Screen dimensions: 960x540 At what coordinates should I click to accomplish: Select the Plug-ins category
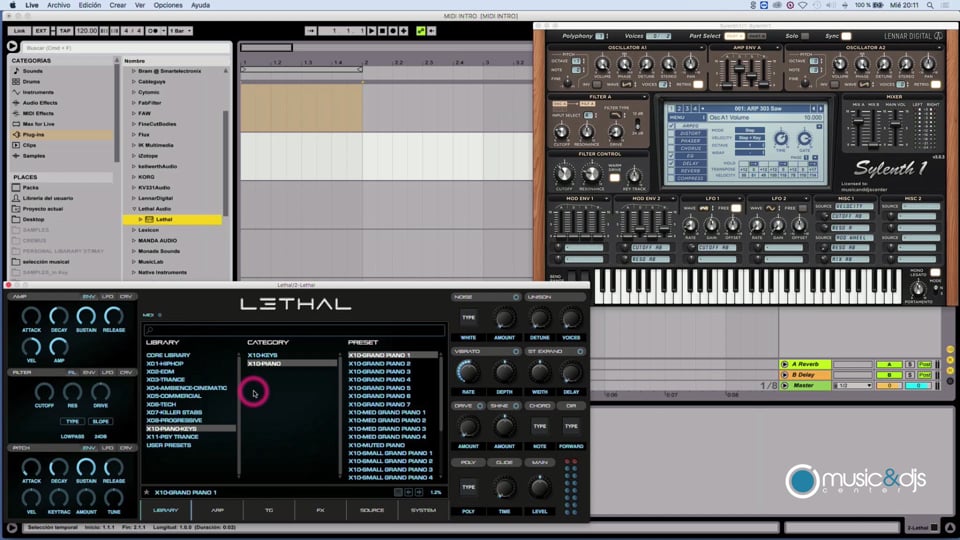tap(33, 135)
